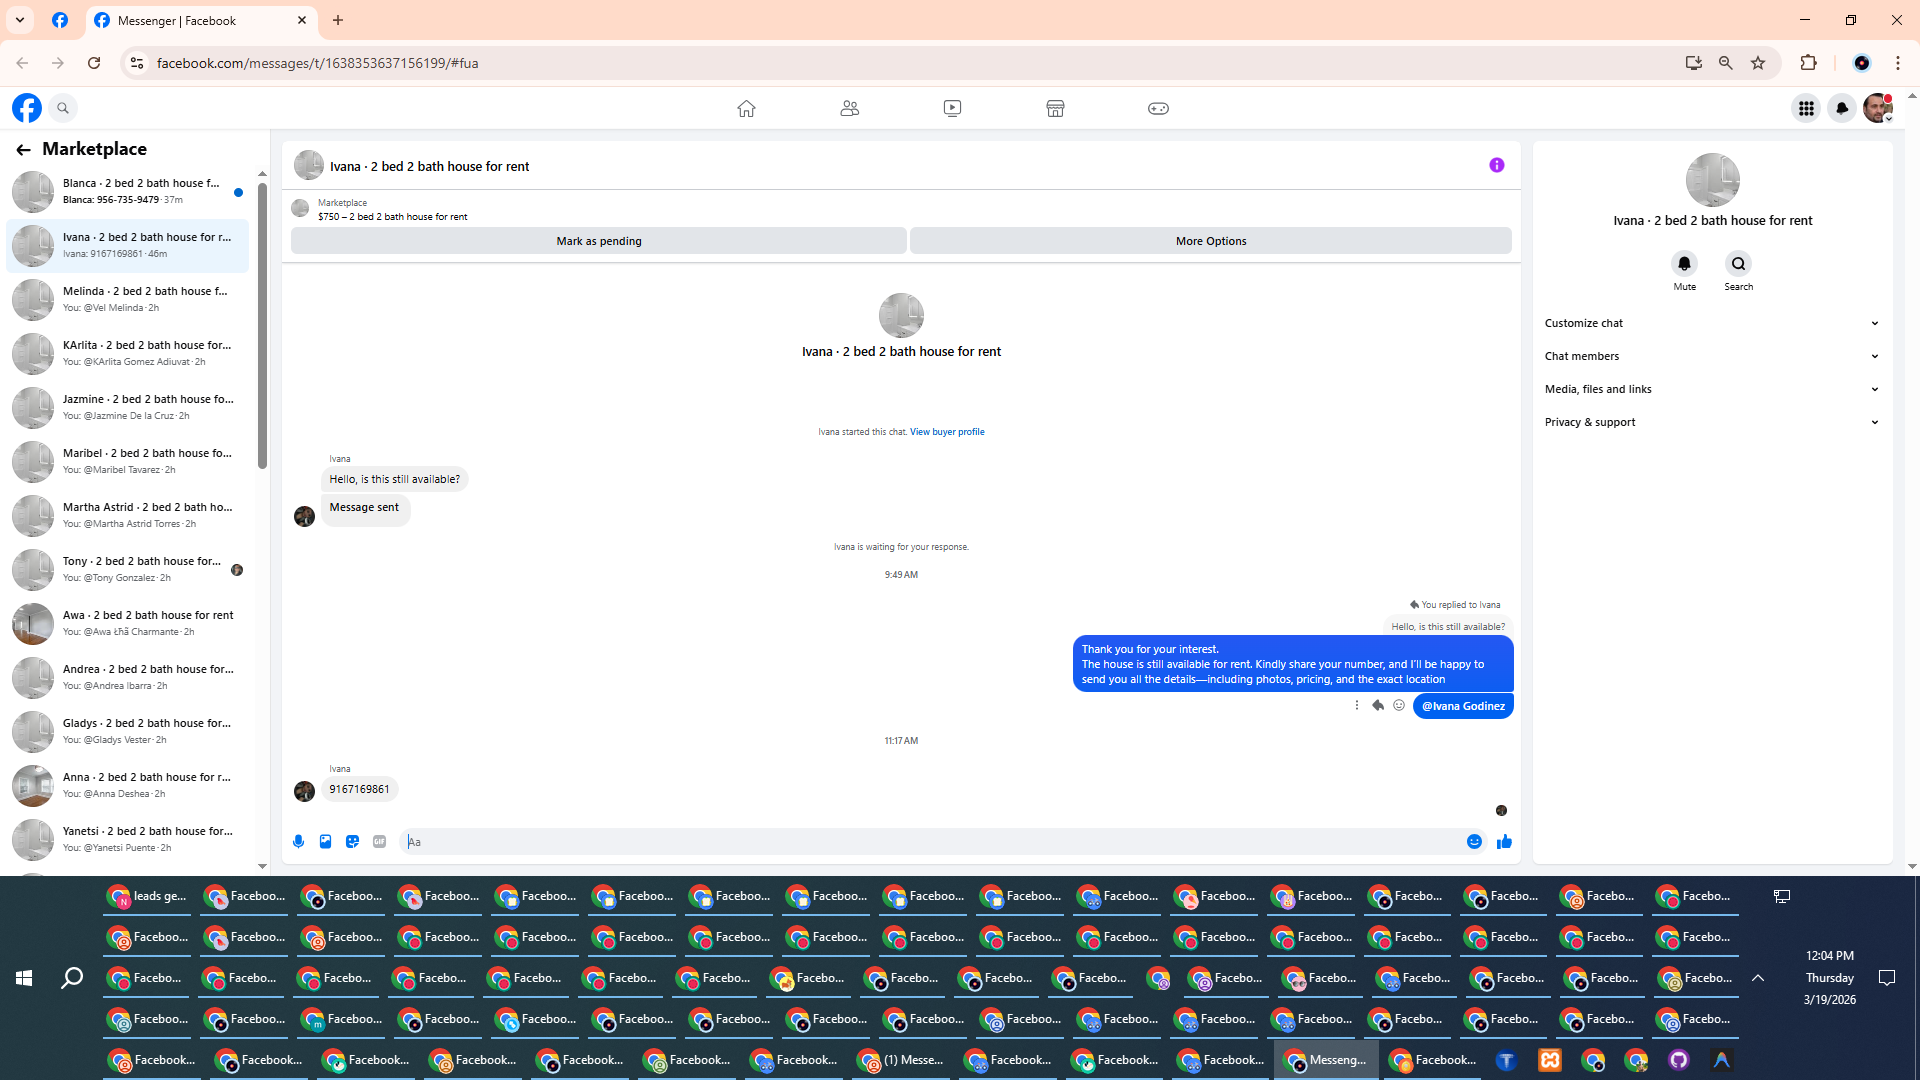Open the sticker picker icon

(352, 842)
